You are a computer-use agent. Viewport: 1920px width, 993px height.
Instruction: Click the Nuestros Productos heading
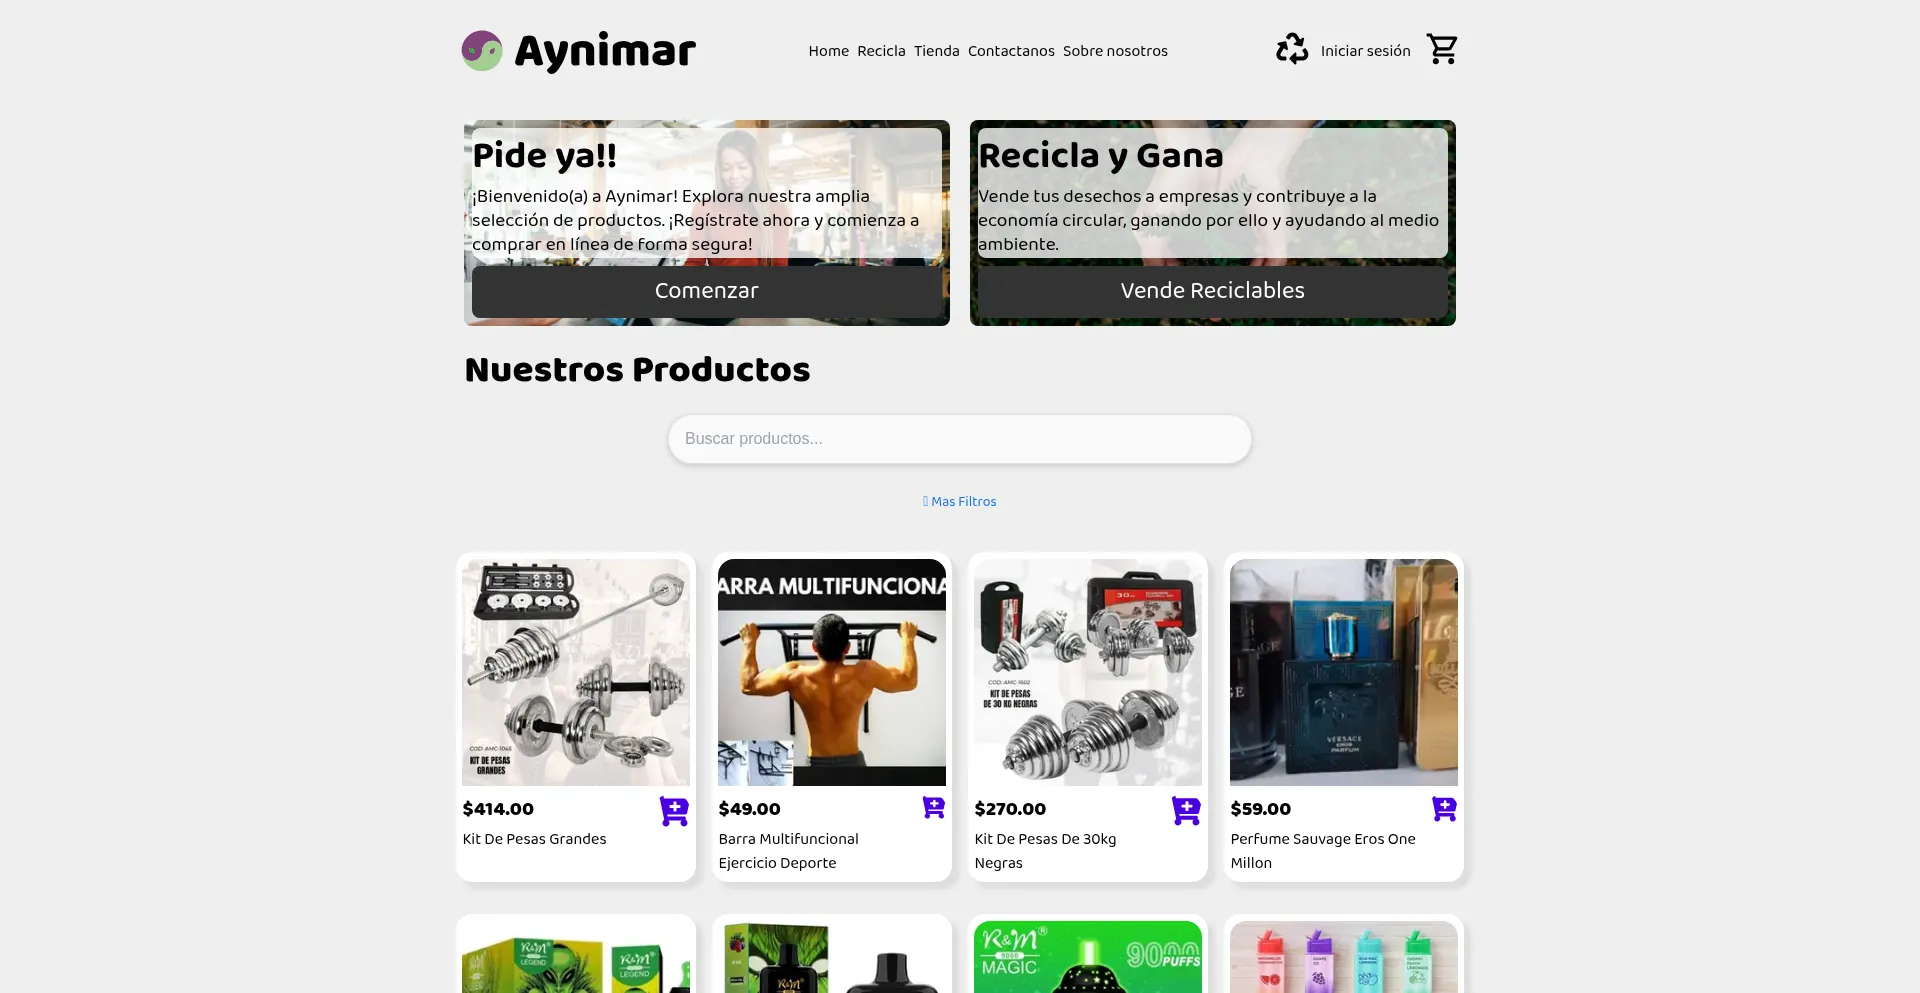tap(638, 370)
